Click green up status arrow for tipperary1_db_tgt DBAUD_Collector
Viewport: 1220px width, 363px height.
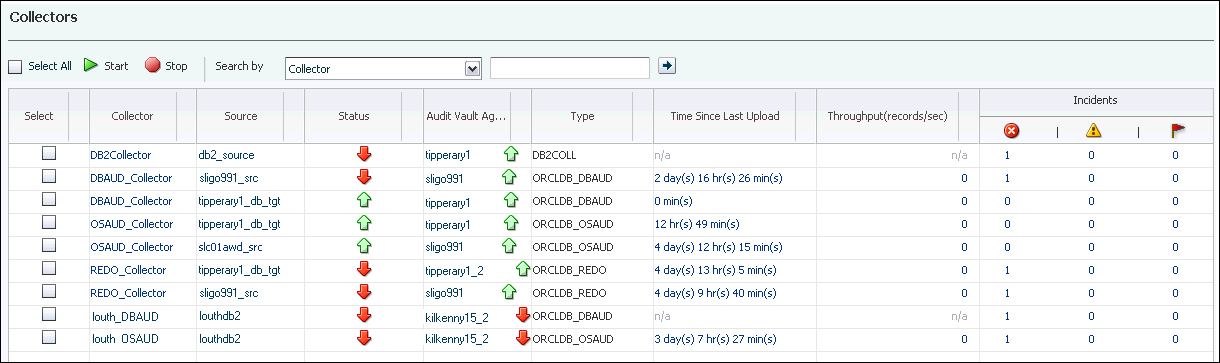364,200
